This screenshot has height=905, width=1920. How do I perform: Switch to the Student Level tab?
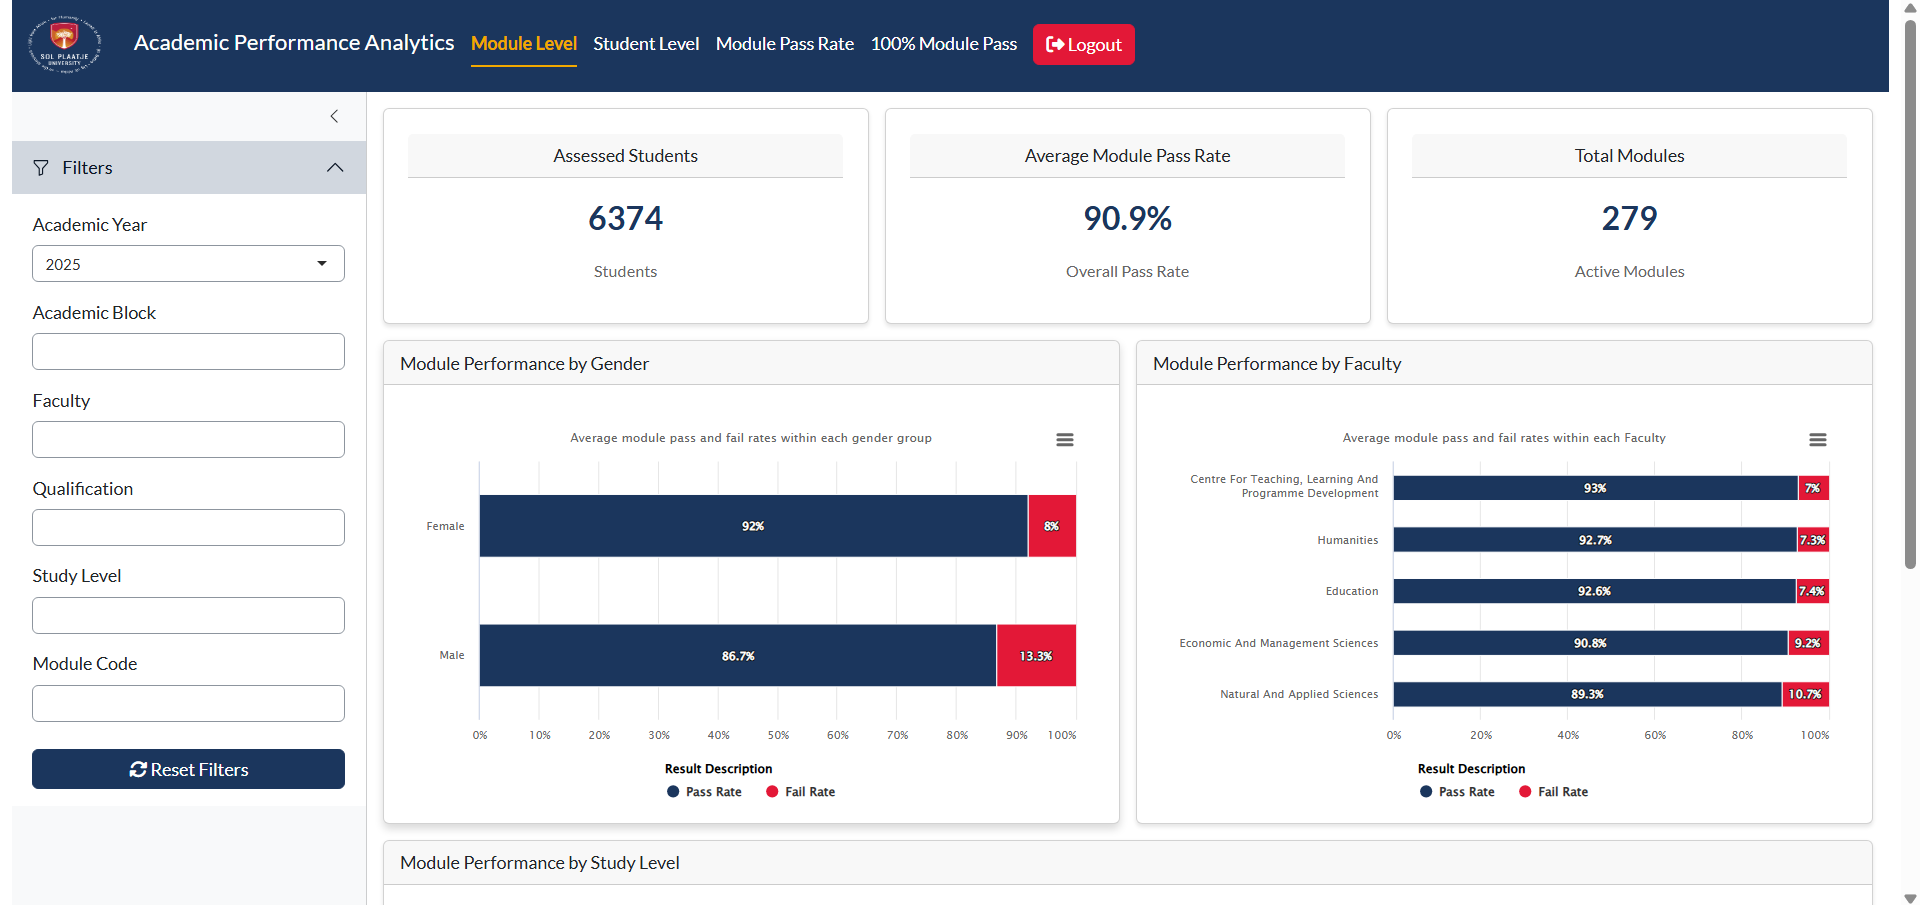point(646,44)
